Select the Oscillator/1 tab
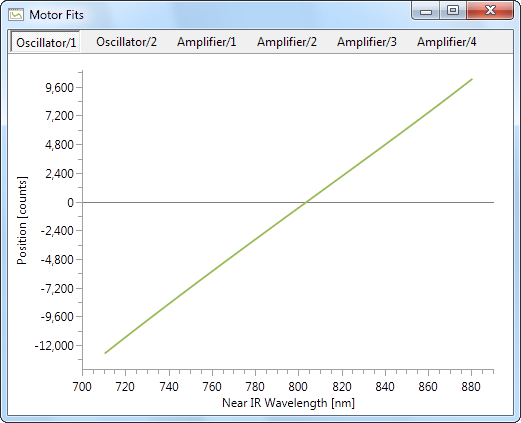Image resolution: width=521 pixels, height=423 pixels. (46, 42)
